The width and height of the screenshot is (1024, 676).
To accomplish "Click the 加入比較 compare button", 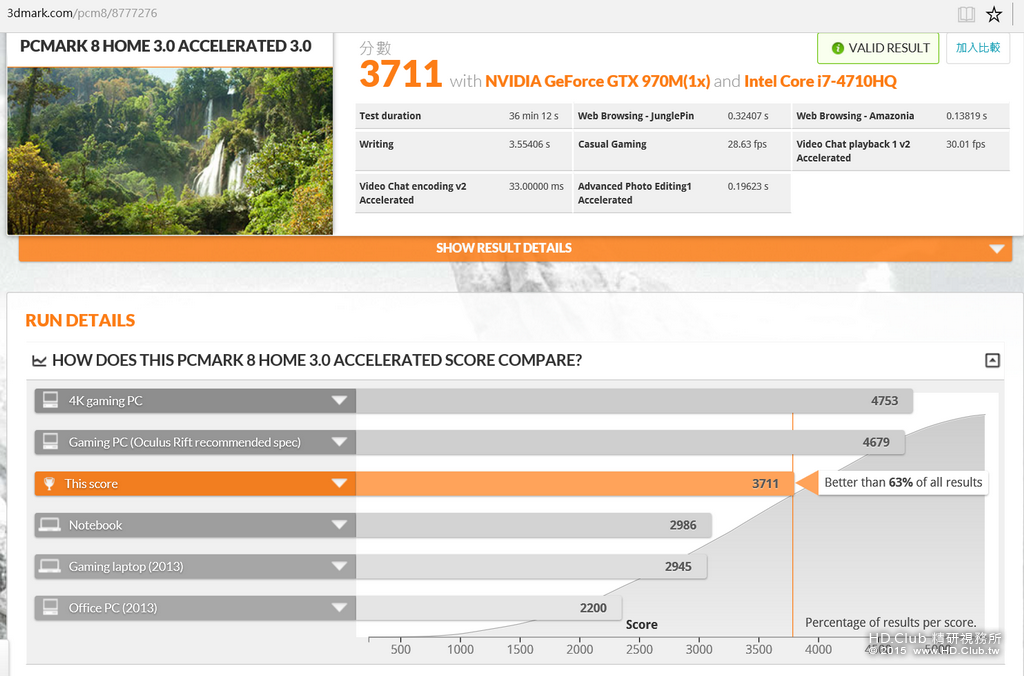I will [978, 48].
